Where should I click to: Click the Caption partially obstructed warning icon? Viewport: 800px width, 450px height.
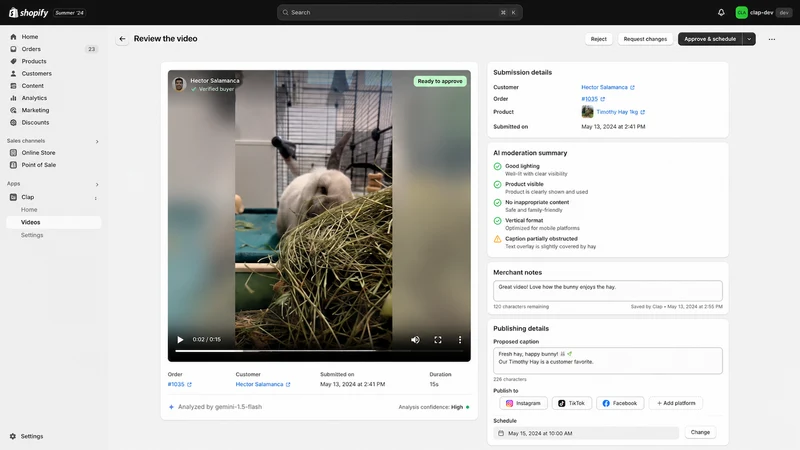coord(497,239)
